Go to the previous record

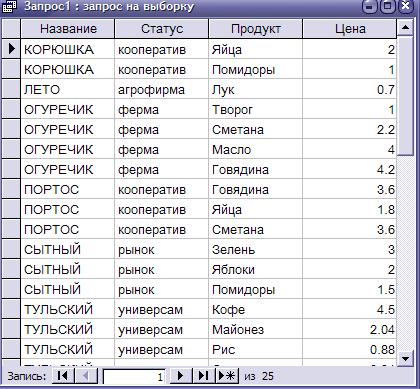[x=86, y=376]
